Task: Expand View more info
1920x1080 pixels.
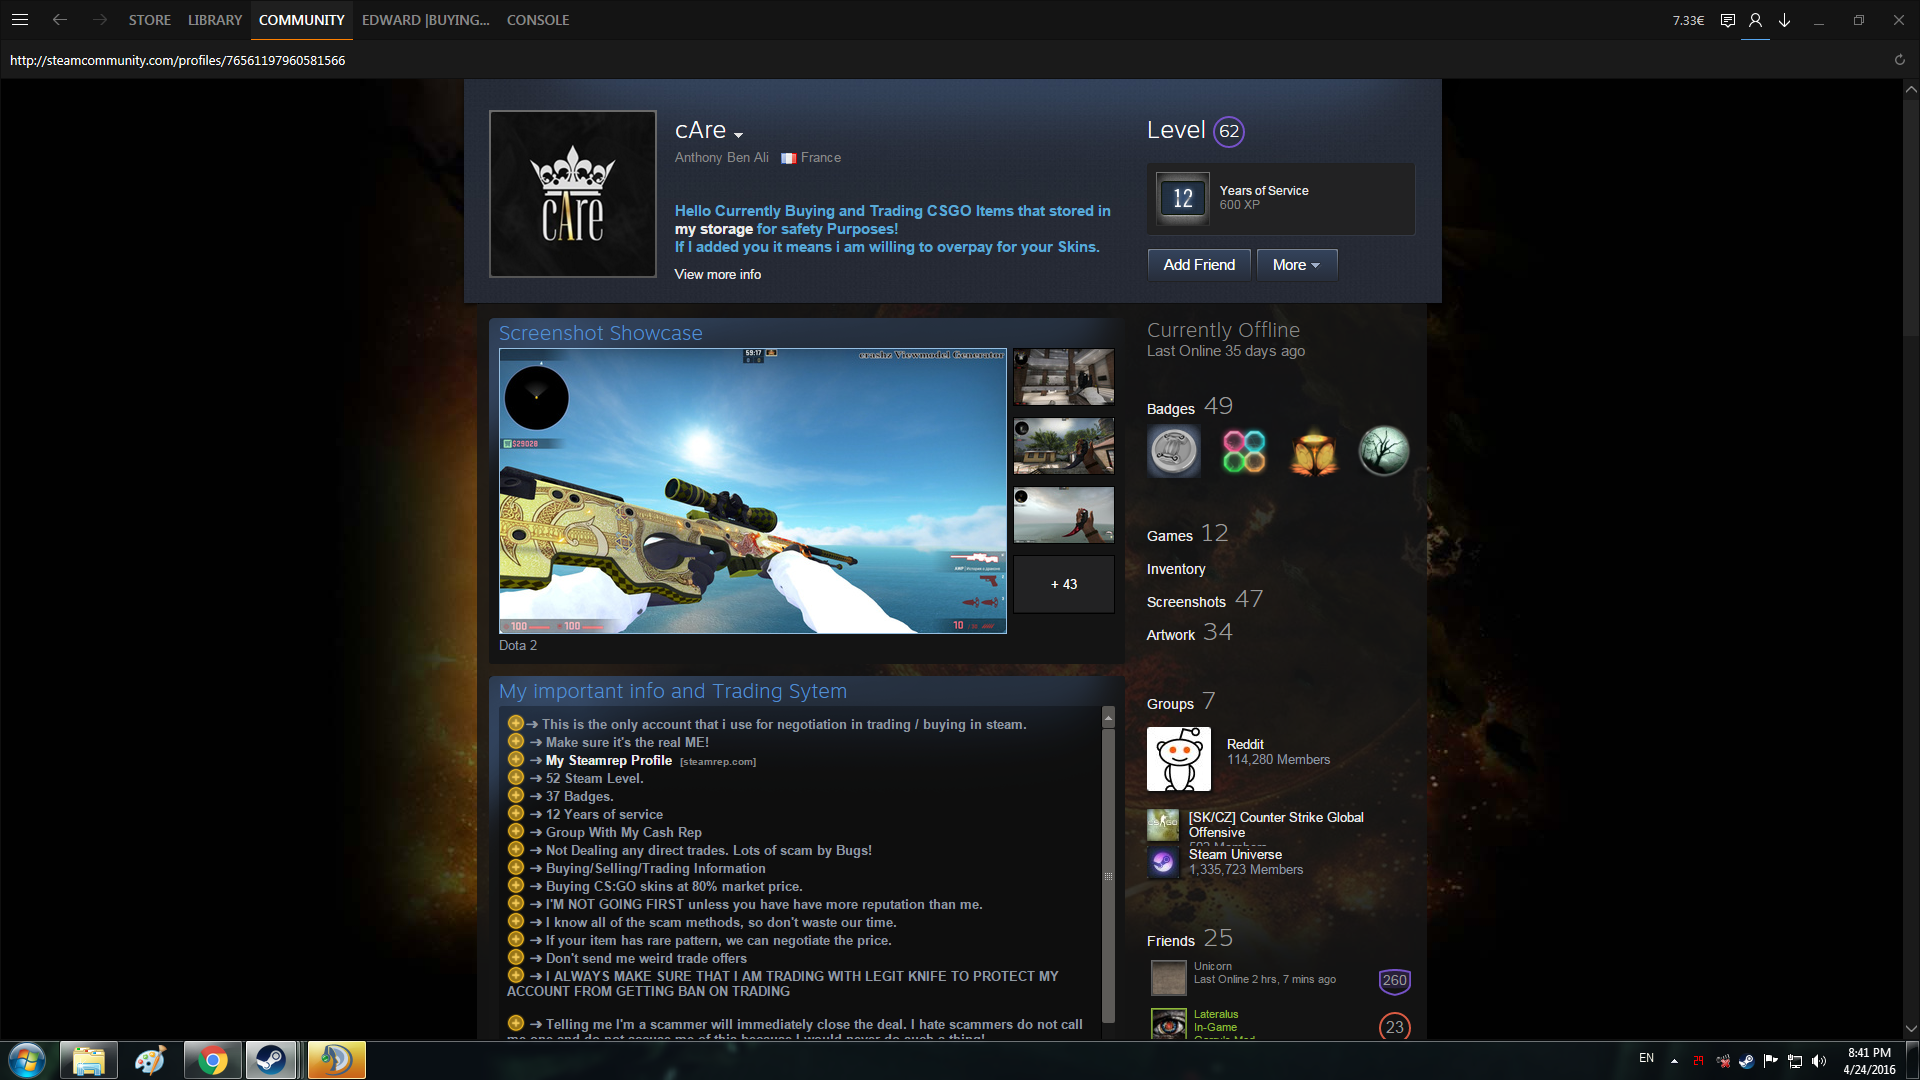Action: coord(717,274)
